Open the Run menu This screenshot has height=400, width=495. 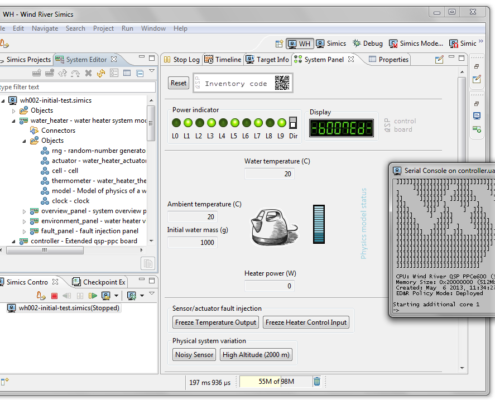click(127, 29)
